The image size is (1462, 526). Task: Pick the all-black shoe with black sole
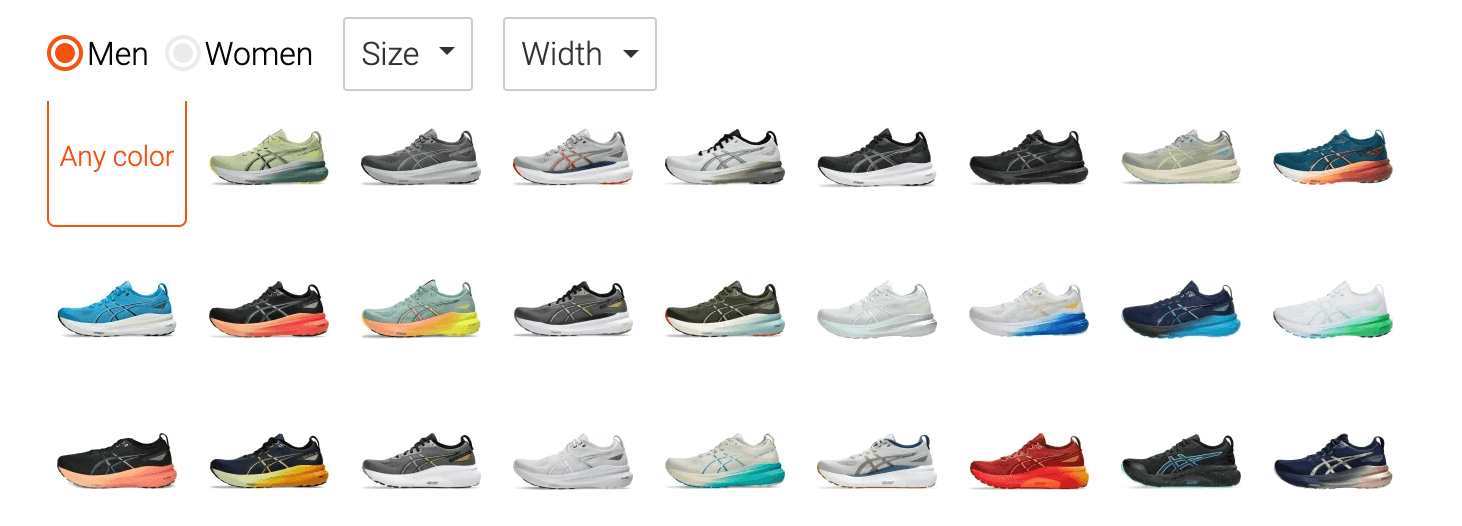1029,157
